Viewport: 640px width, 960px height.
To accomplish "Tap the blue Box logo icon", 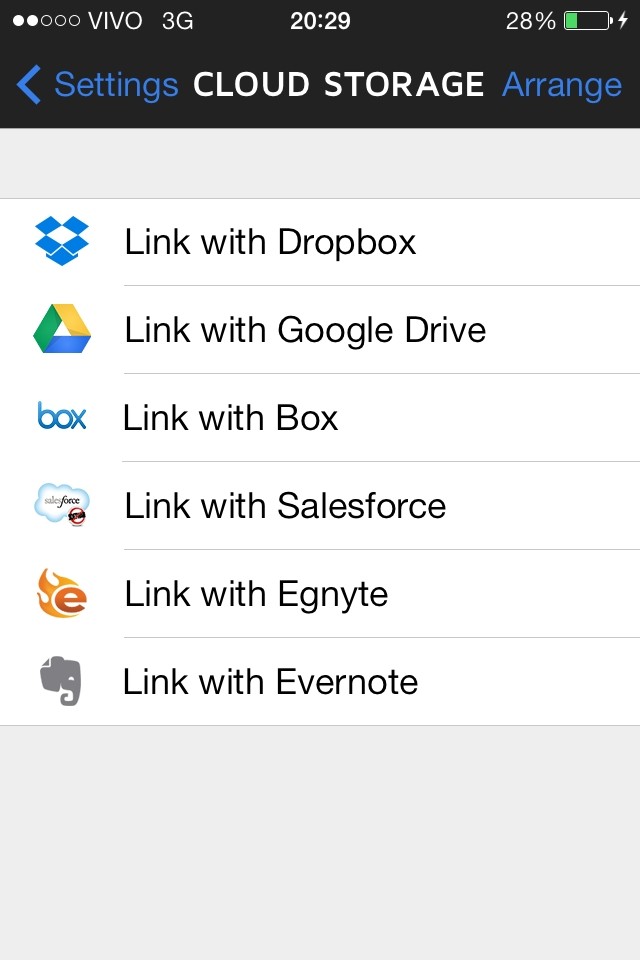I will point(61,416).
